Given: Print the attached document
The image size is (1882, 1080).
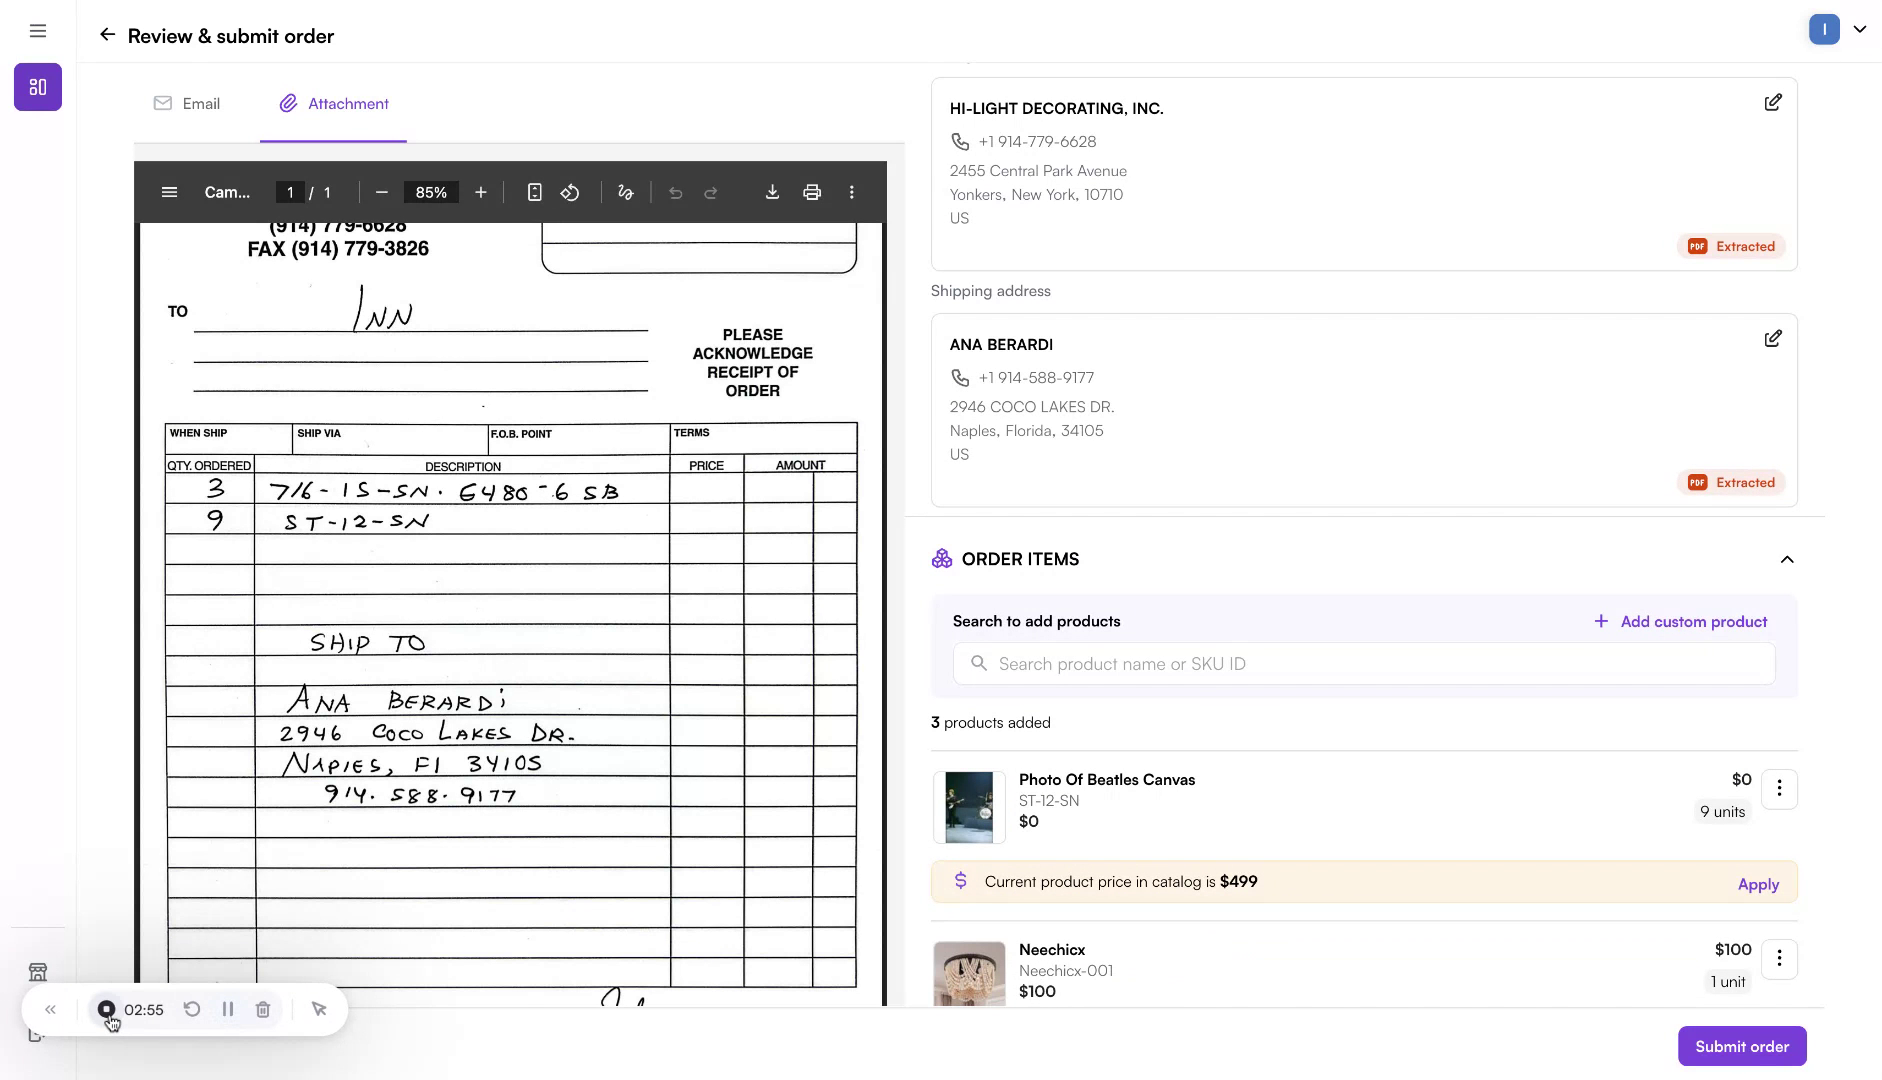Looking at the screenshot, I should [x=811, y=192].
